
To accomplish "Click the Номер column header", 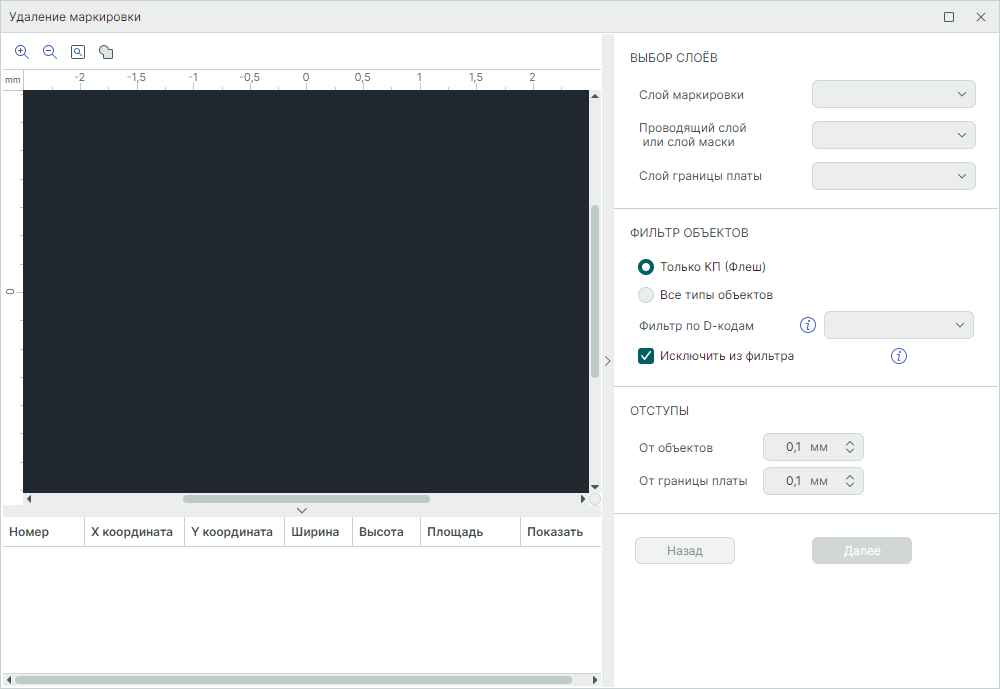I will [29, 532].
